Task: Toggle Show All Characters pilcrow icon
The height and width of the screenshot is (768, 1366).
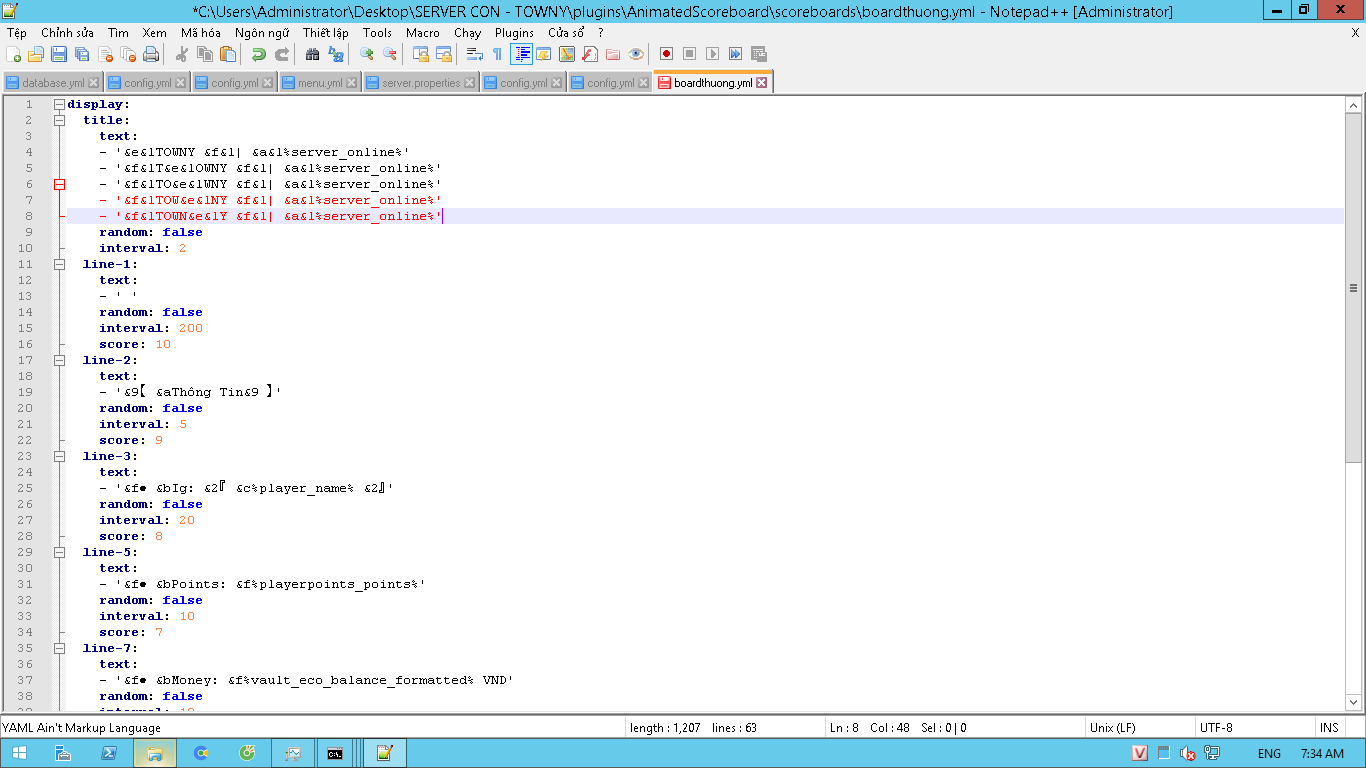Action: click(497, 54)
